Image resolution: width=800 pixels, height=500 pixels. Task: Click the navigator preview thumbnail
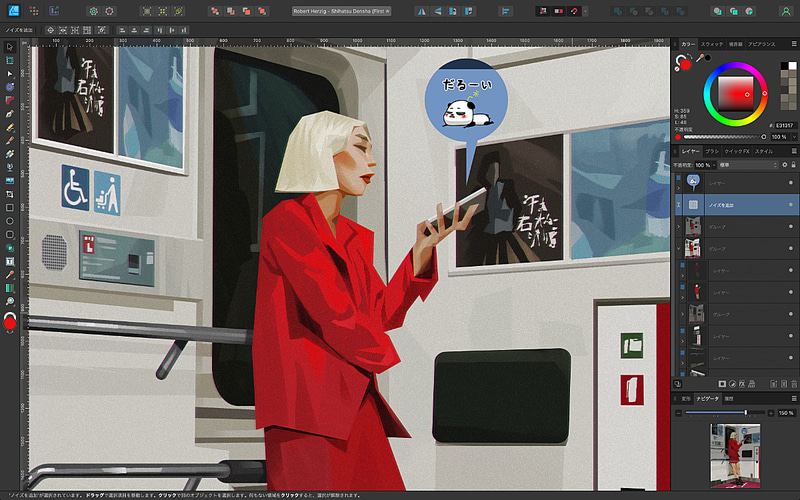(x=735, y=456)
